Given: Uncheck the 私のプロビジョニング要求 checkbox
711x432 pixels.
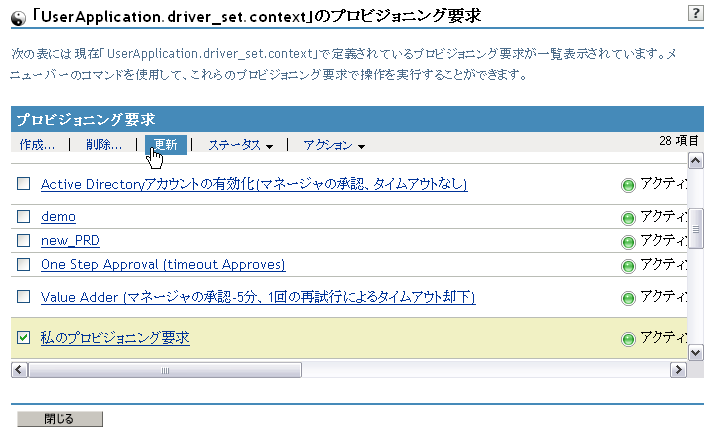Looking at the screenshot, I should 24,338.
